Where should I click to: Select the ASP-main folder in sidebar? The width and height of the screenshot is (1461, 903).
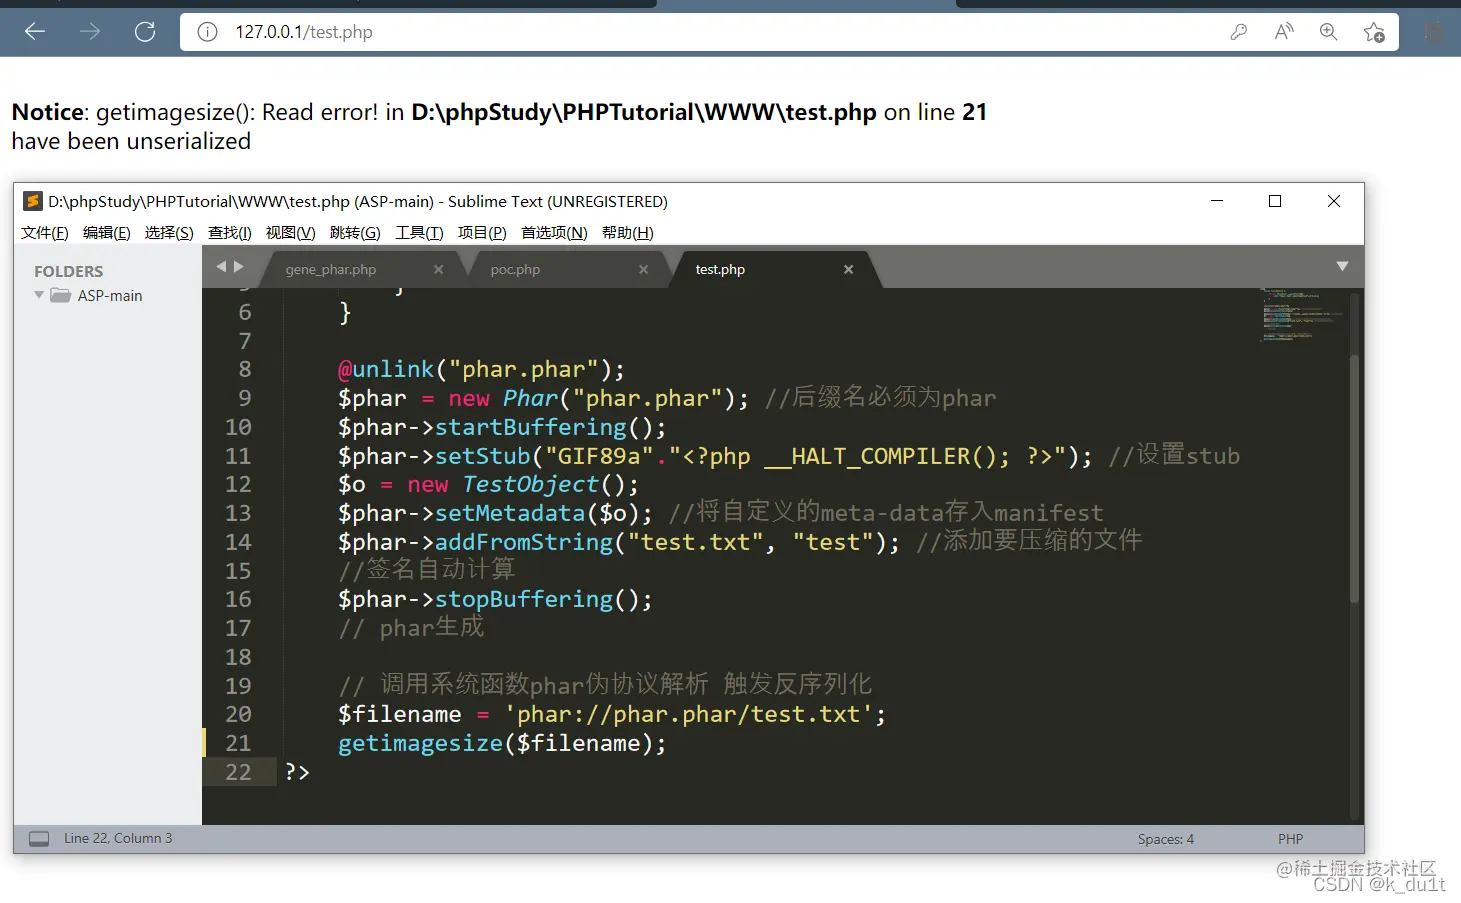[109, 296]
